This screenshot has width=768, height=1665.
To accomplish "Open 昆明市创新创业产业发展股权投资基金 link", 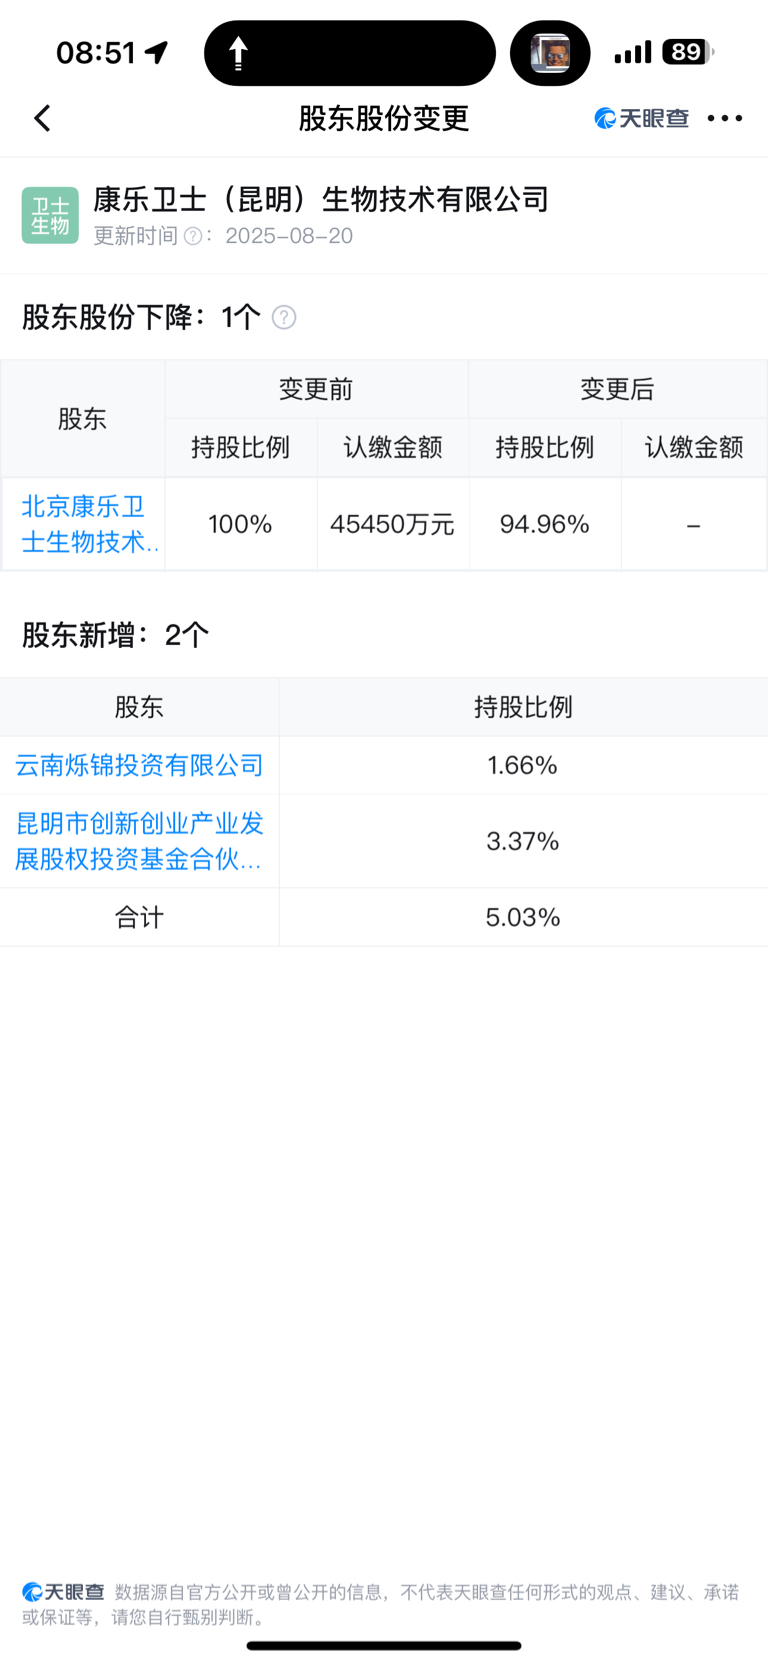I will [139, 841].
